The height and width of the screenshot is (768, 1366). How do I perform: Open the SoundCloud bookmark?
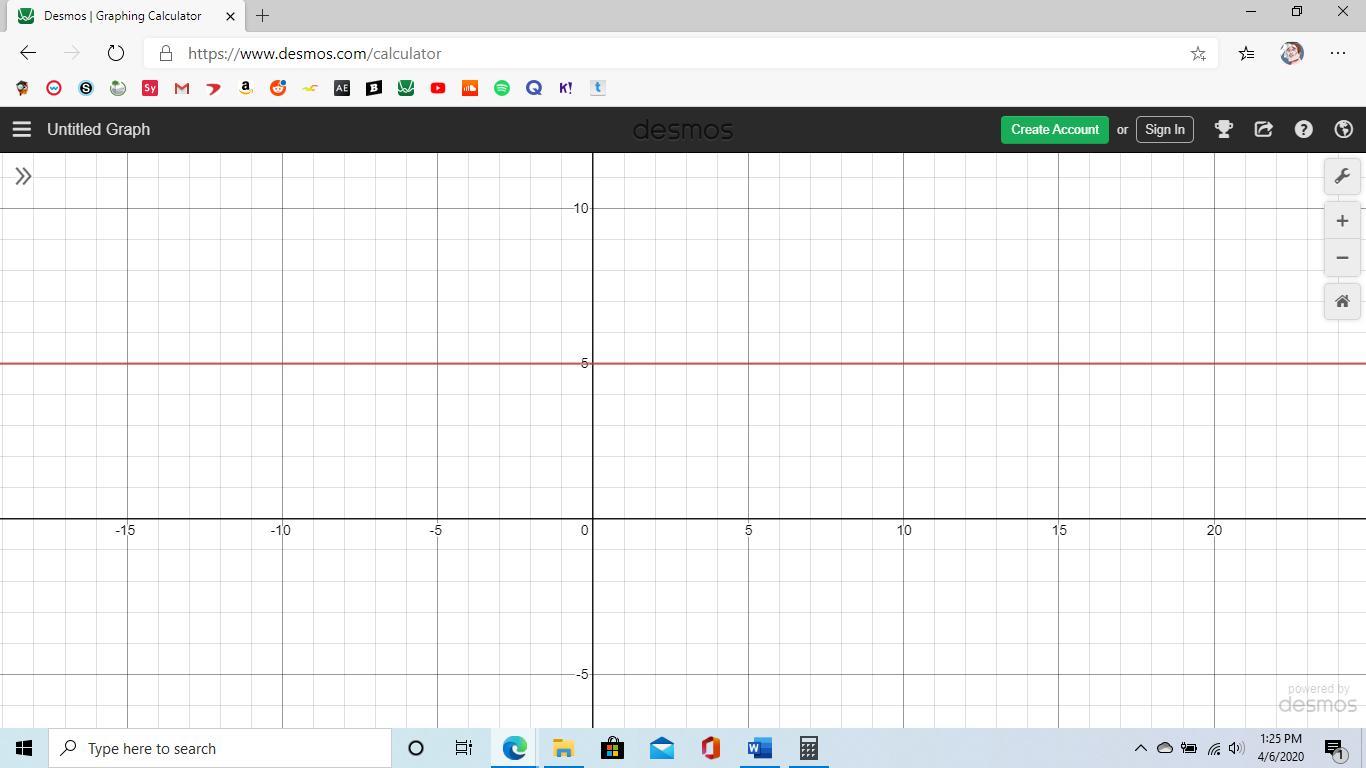click(x=470, y=88)
